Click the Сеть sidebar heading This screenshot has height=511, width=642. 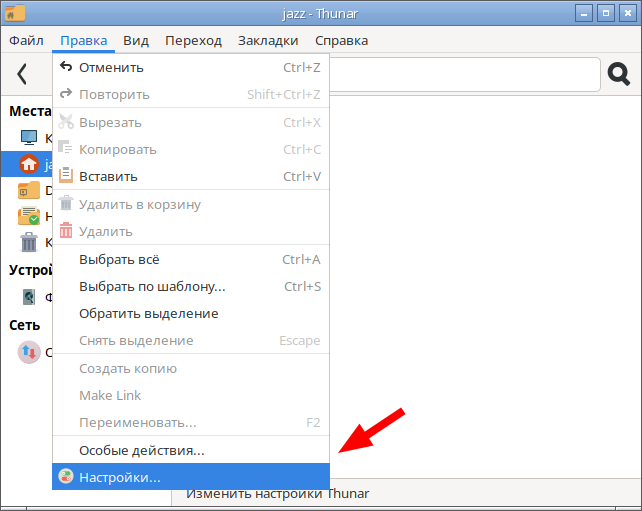coord(25,325)
